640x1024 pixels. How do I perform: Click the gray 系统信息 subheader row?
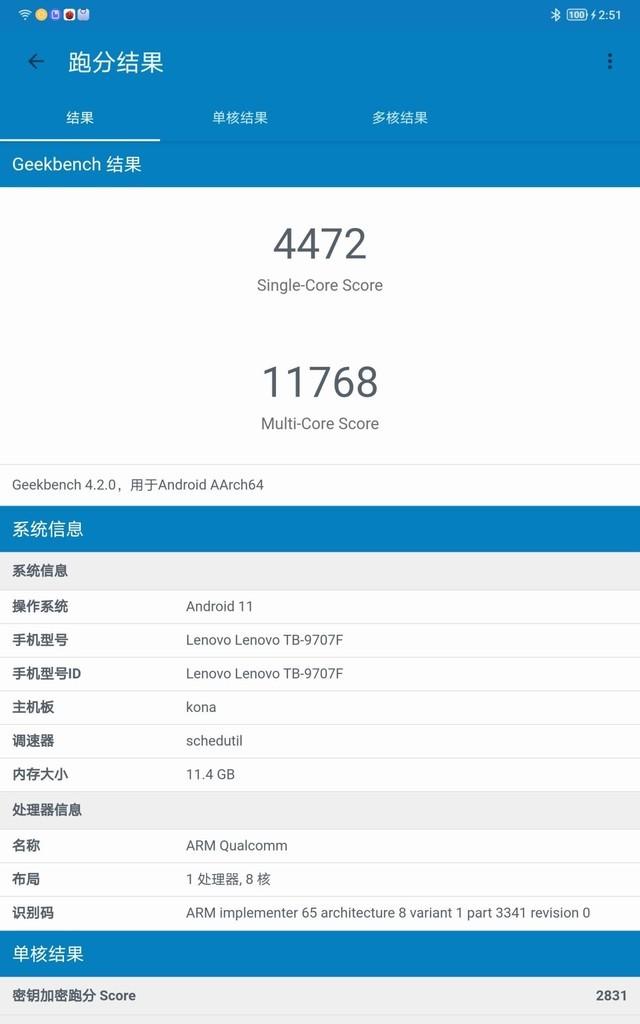pyautogui.click(x=320, y=571)
